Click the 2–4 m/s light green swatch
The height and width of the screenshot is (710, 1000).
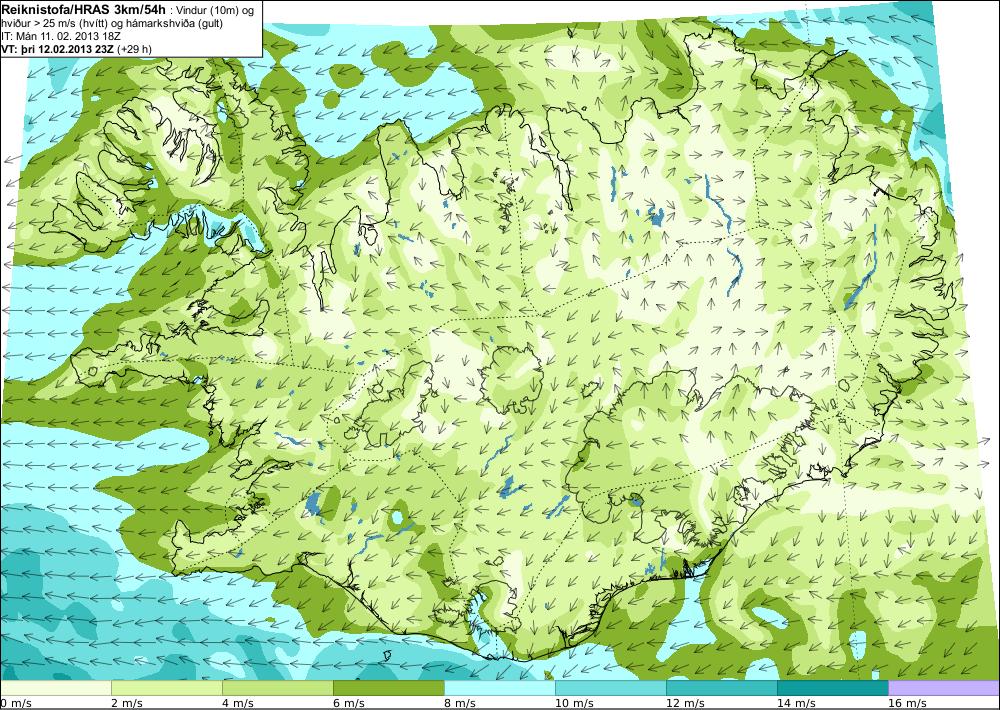pos(167,688)
